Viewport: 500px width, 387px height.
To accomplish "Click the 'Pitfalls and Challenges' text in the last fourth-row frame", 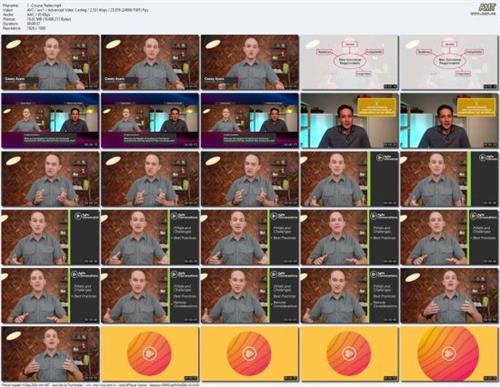I will [x=482, y=230].
